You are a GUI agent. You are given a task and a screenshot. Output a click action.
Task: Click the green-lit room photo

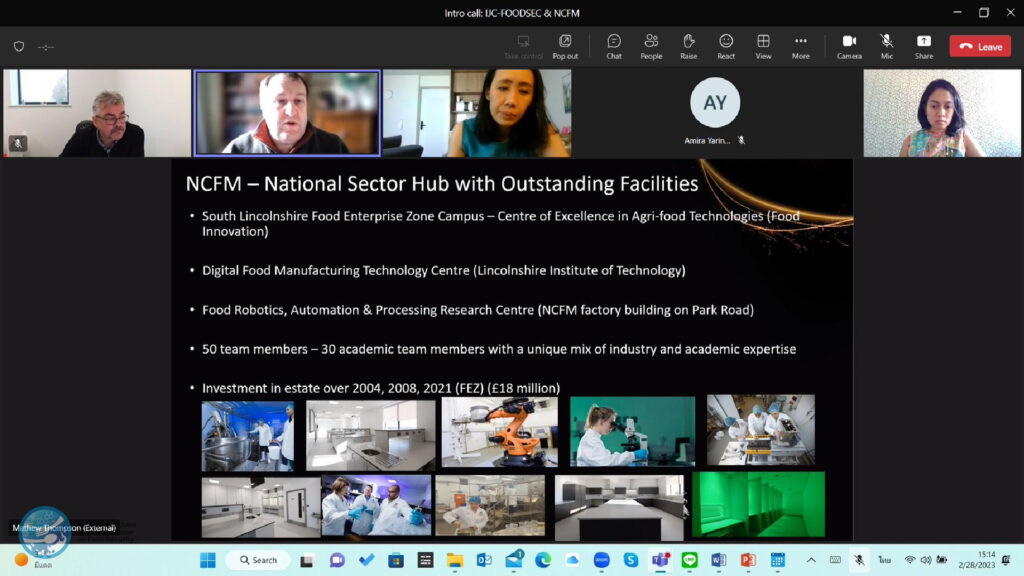758,504
